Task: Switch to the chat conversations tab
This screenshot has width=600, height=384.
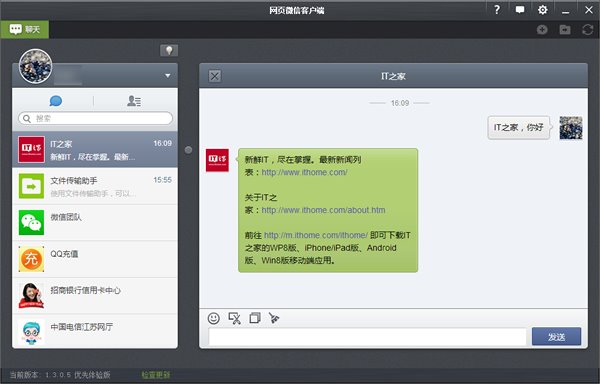Action: [x=56, y=101]
